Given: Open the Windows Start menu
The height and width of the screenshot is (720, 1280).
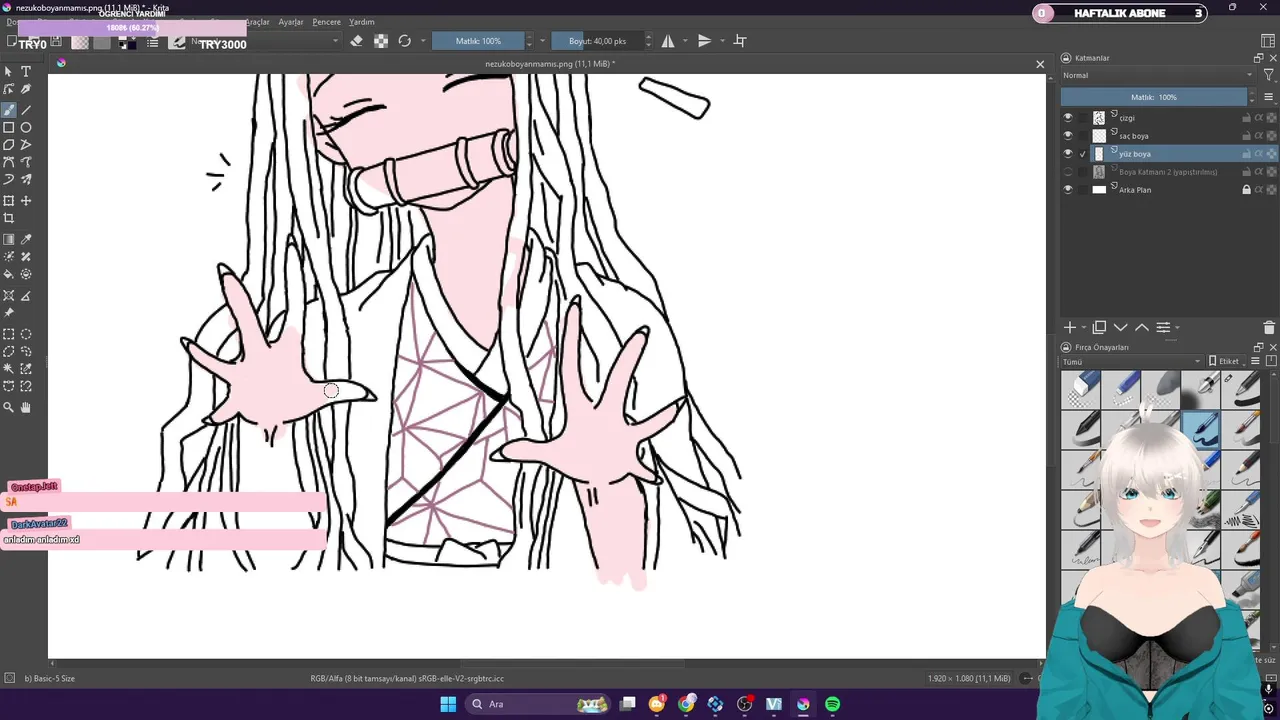Looking at the screenshot, I should click(x=448, y=704).
